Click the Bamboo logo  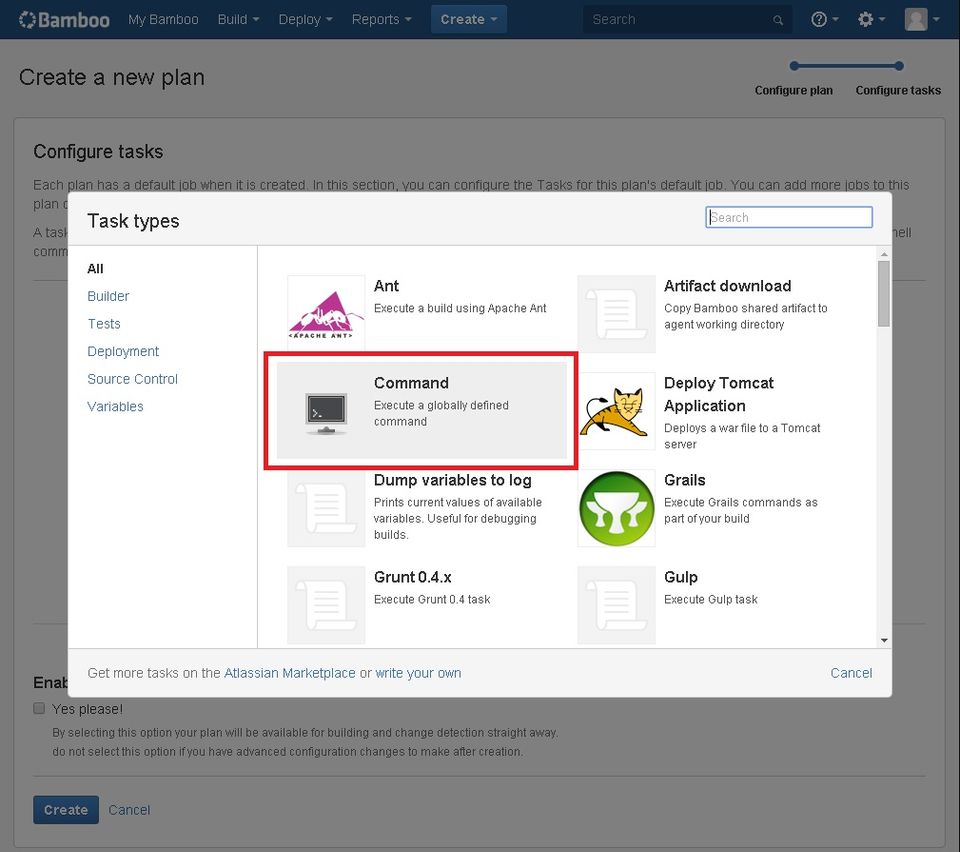(64, 20)
